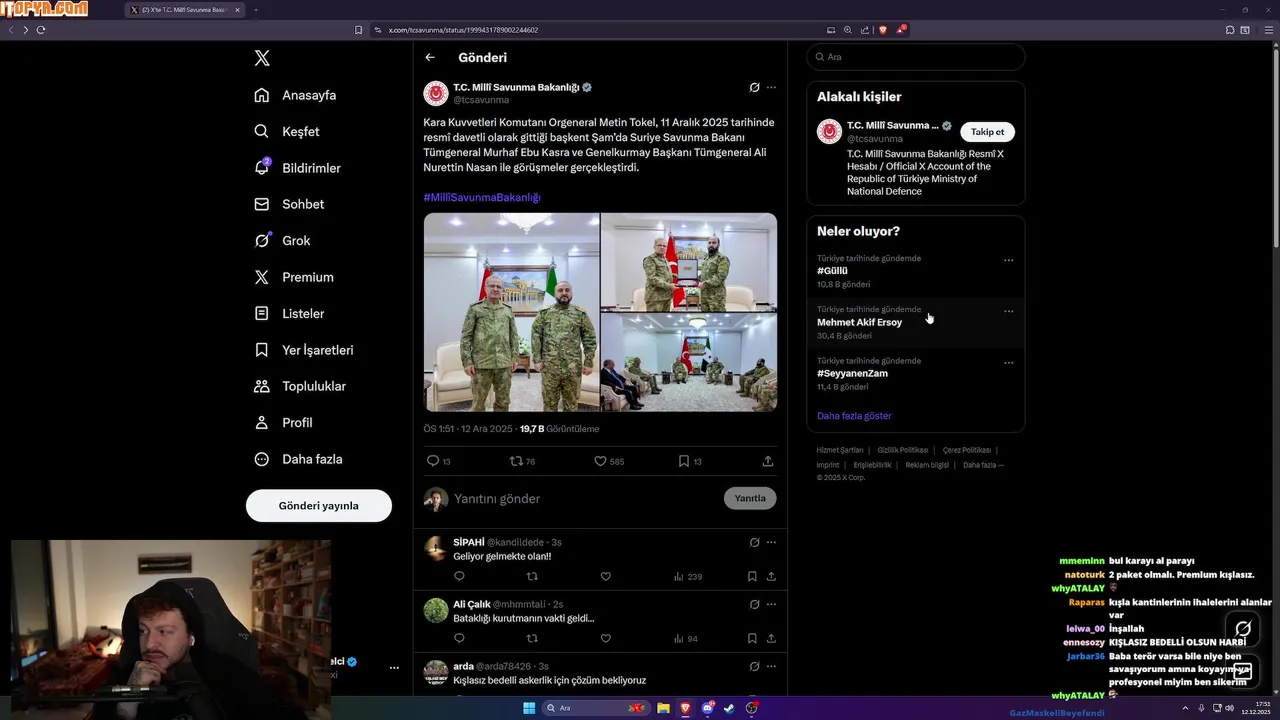Like the main post with 585 likes

(x=609, y=461)
